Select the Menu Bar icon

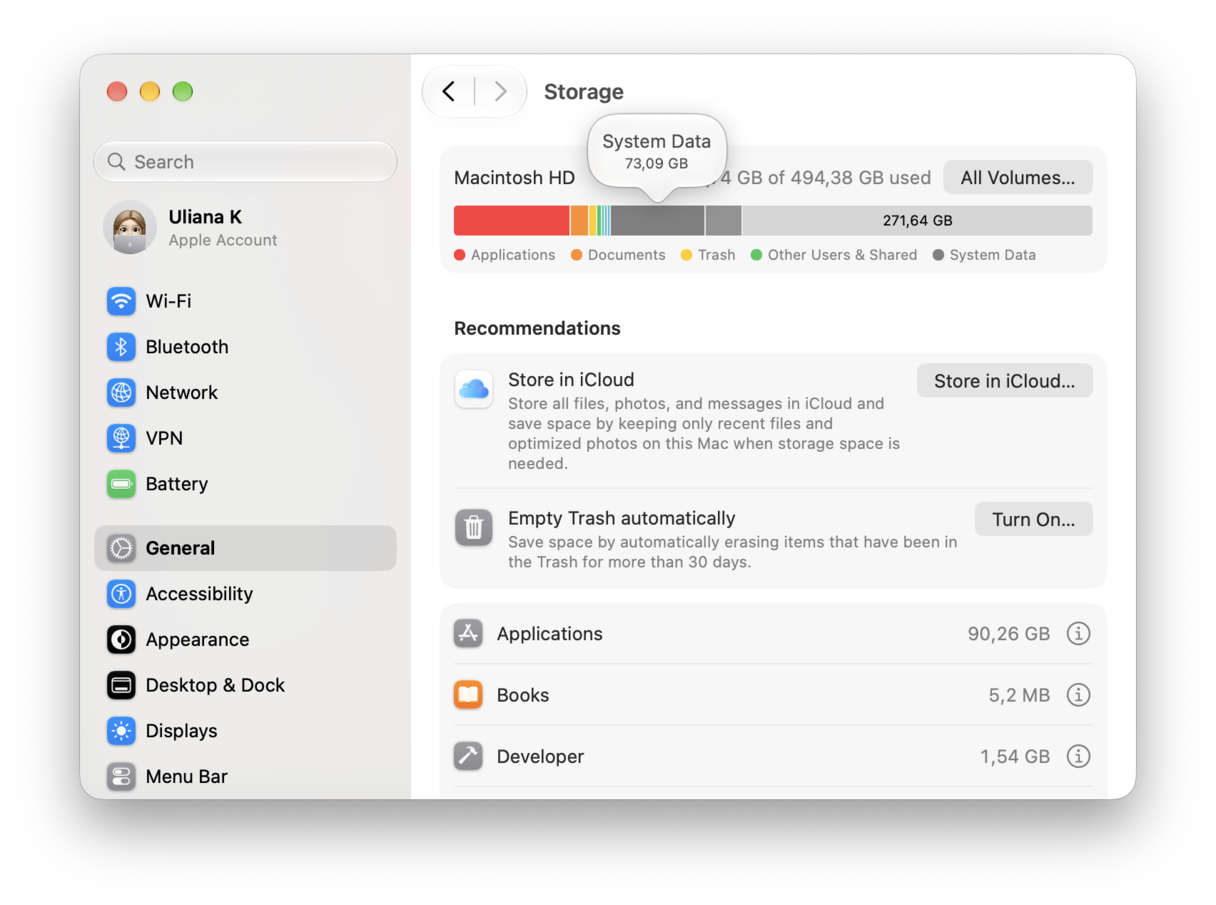pos(121,777)
